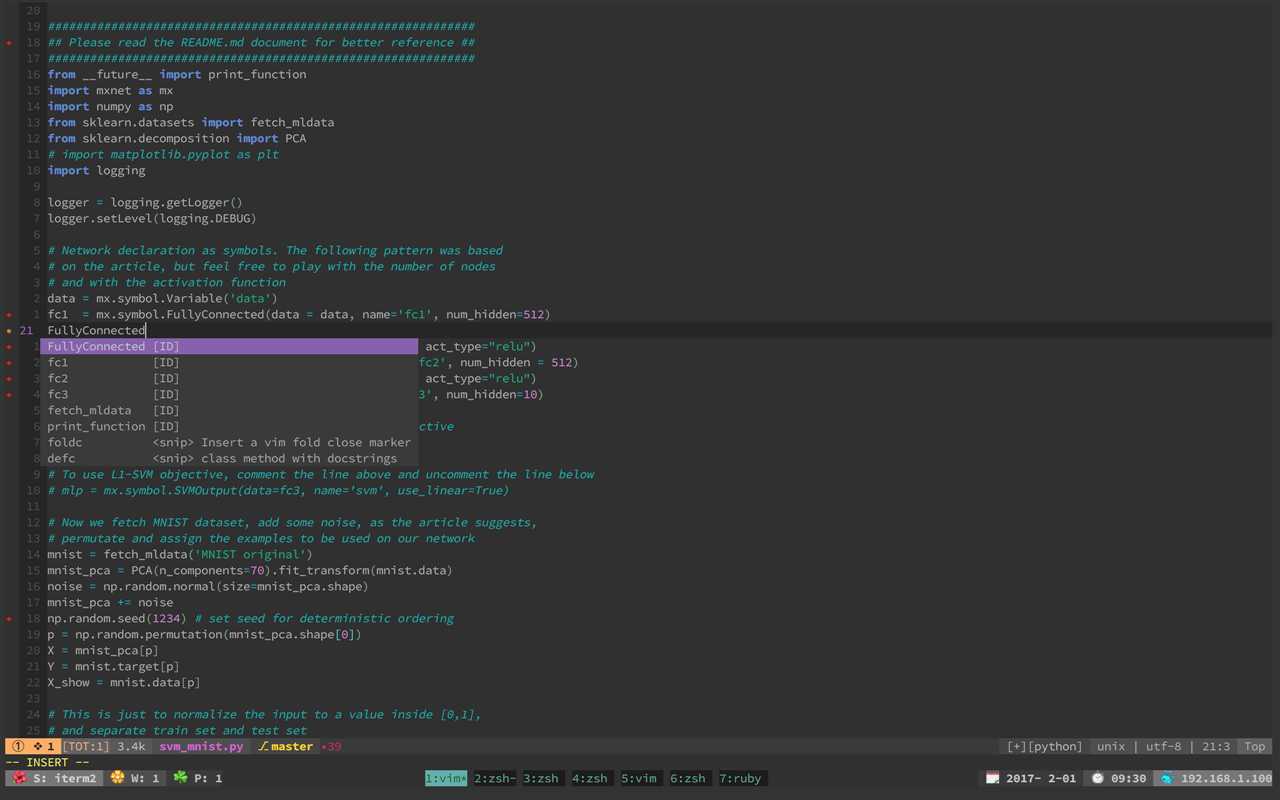Click the red gutter marker beside np.random.seed line
This screenshot has height=800, width=1280.
[9, 619]
